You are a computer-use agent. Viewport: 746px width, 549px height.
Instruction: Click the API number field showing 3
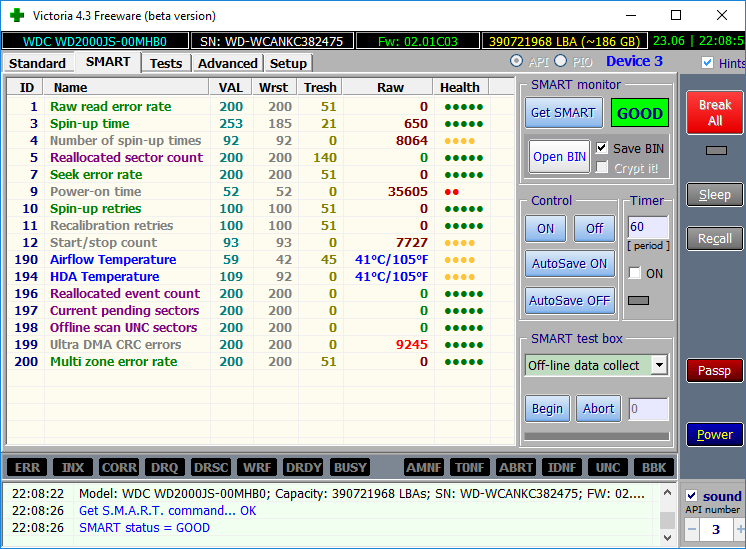[x=716, y=529]
